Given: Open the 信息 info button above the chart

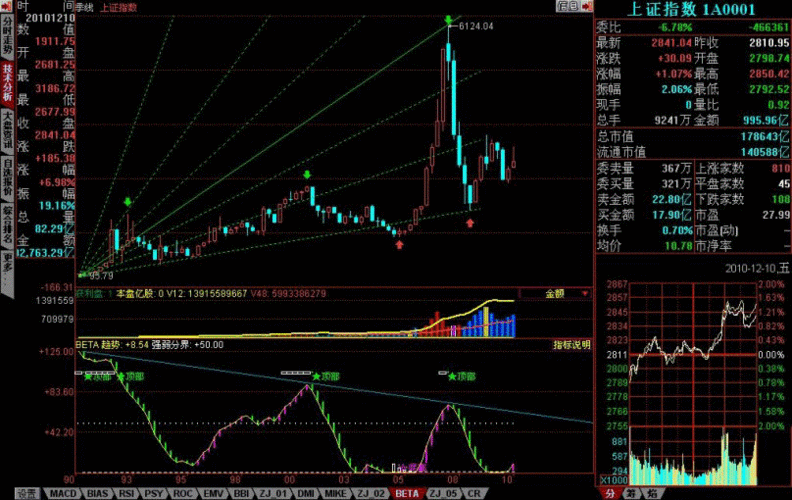Looking at the screenshot, I should click(568, 6).
